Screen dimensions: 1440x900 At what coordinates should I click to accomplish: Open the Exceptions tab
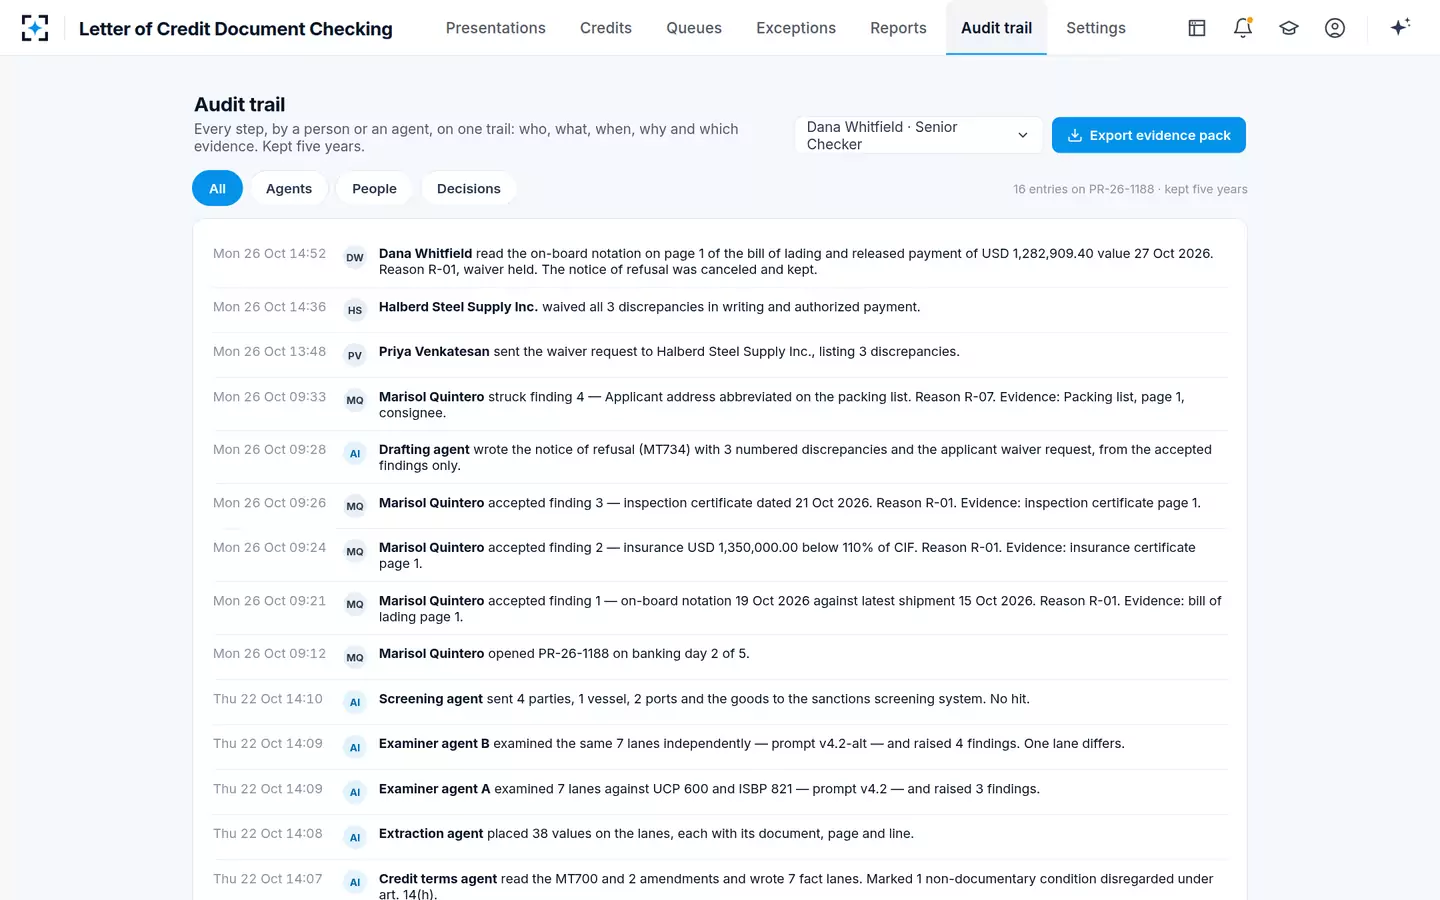[796, 28]
